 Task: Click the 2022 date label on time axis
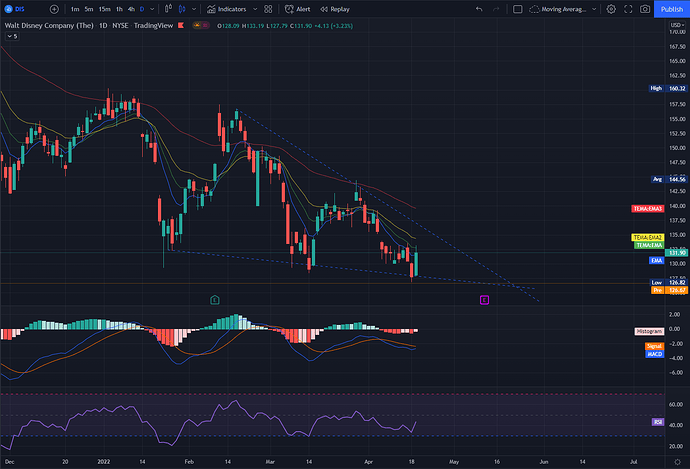(x=103, y=462)
